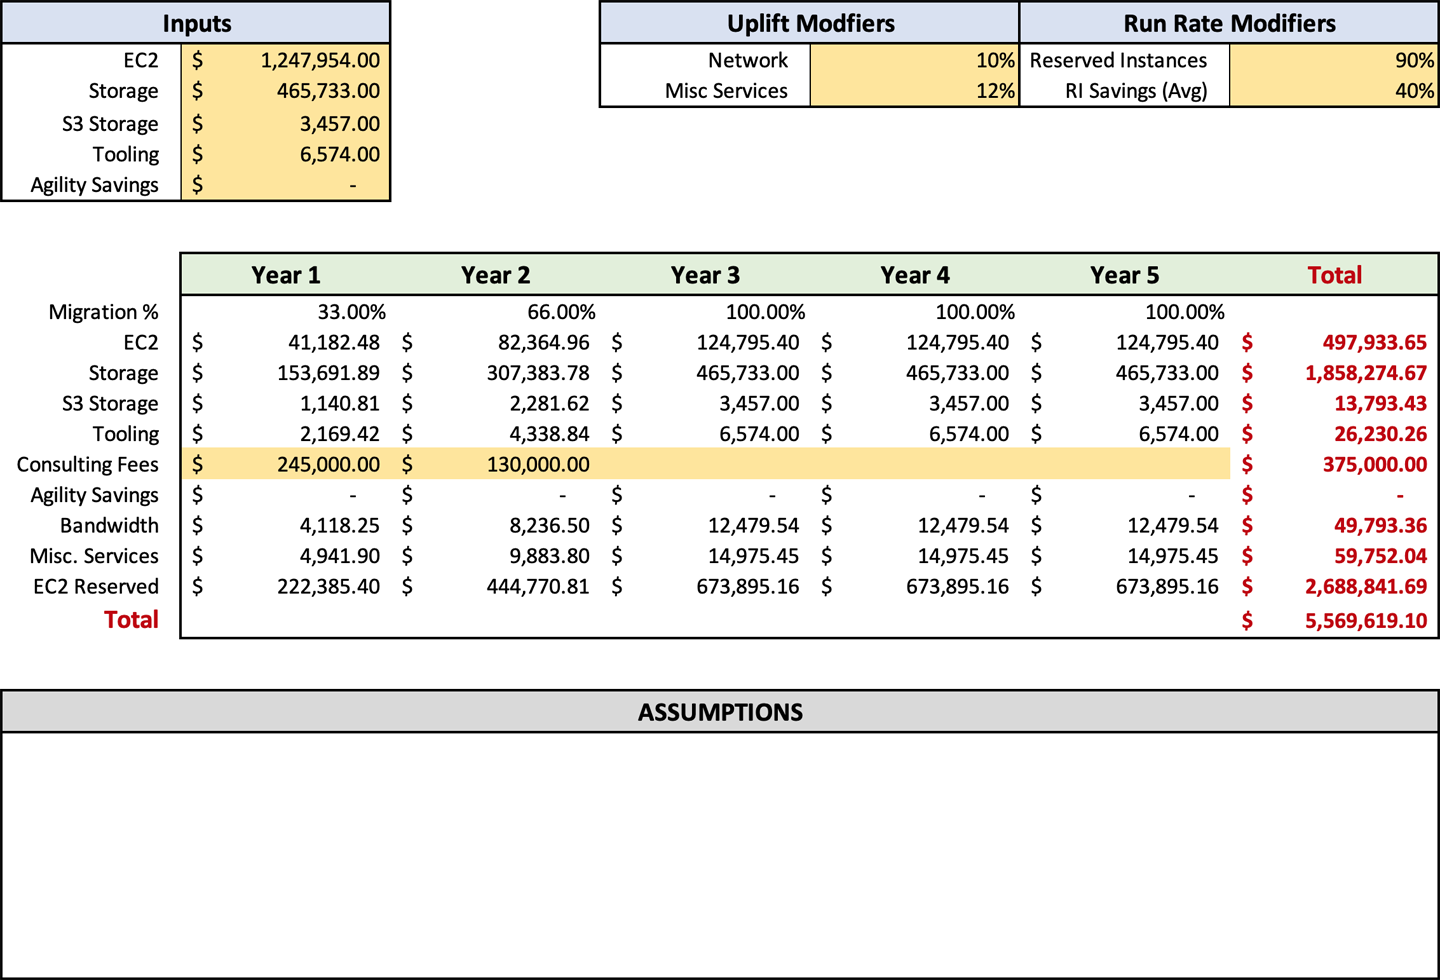Image resolution: width=1440 pixels, height=980 pixels.
Task: Click the EC2 Reserved row label
Action: (95, 586)
